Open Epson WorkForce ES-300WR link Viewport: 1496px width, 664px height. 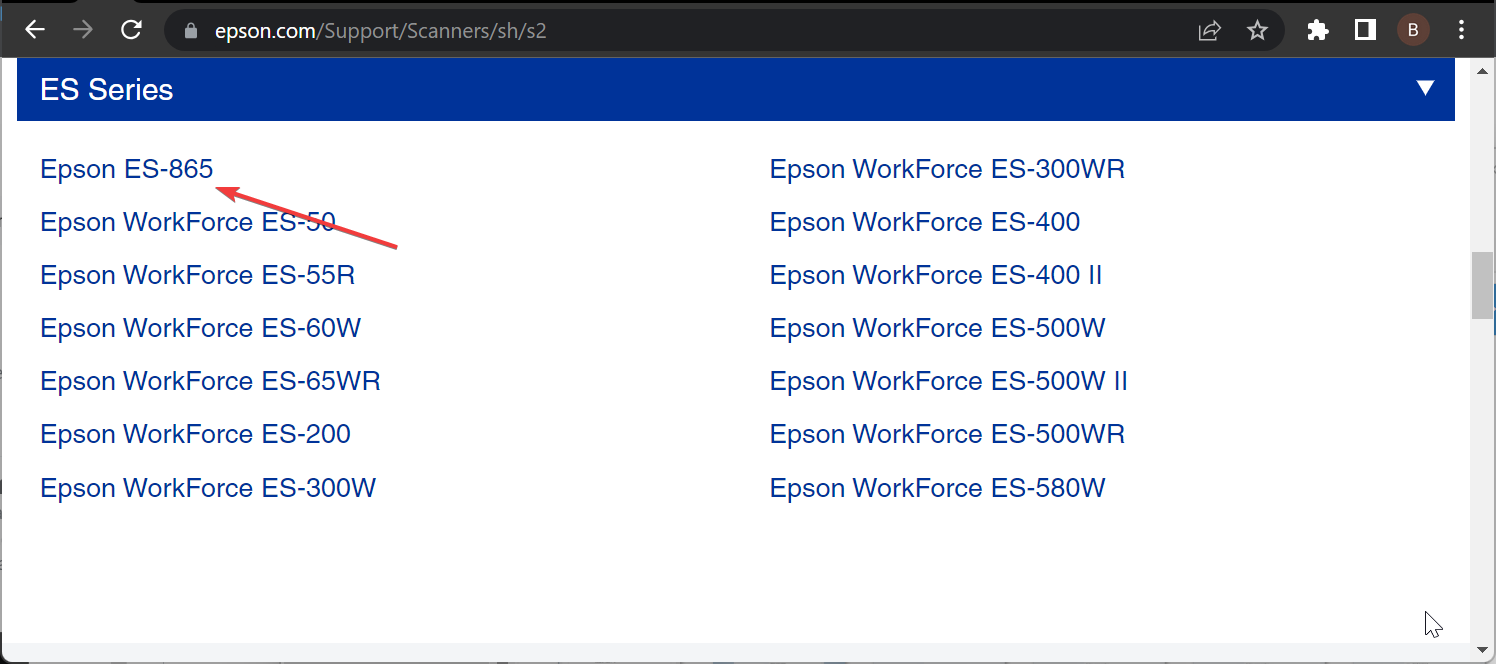[x=948, y=169]
